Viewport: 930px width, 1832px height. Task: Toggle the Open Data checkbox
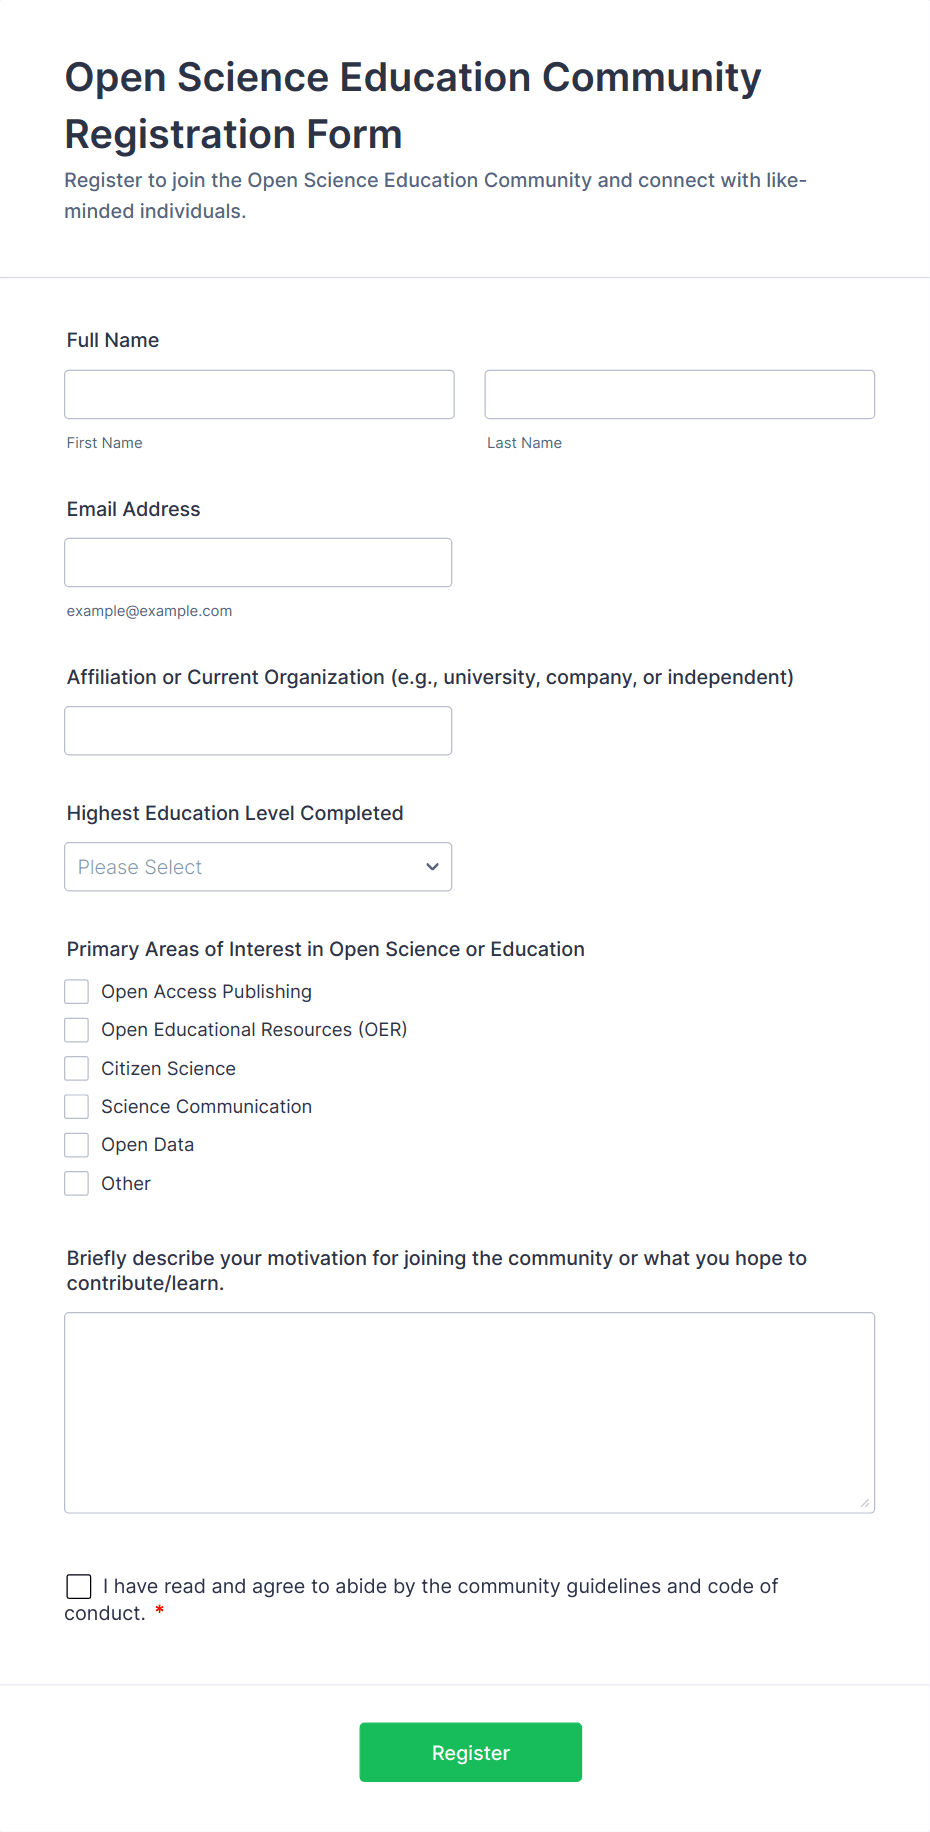[x=77, y=1145]
